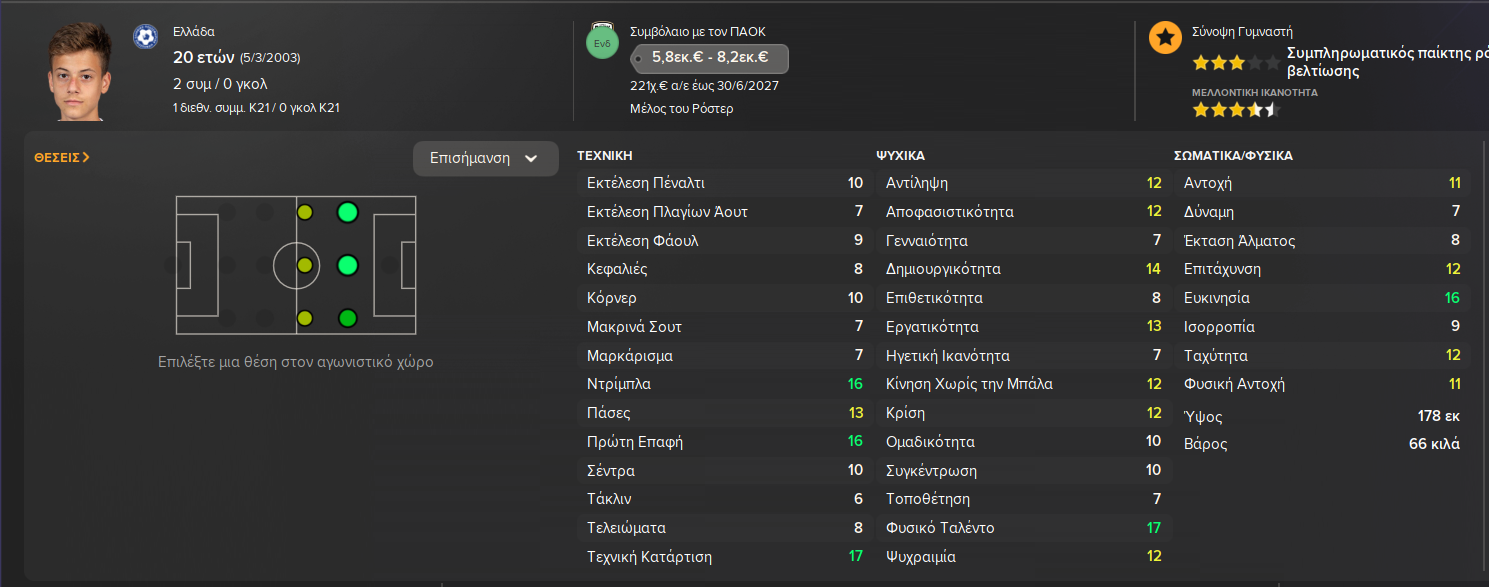This screenshot has width=1489, height=587.
Task: Click the Τεχνική Κατάρτιση attribute row
Action: [724, 557]
